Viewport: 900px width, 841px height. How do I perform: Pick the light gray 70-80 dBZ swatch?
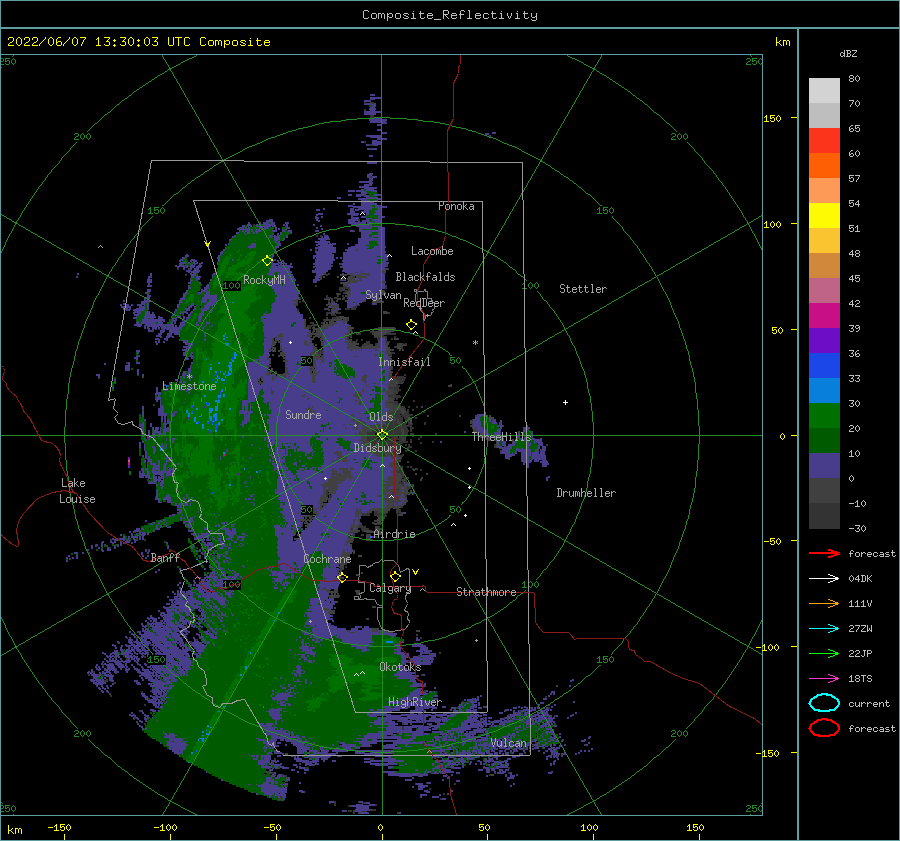pyautogui.click(x=824, y=91)
